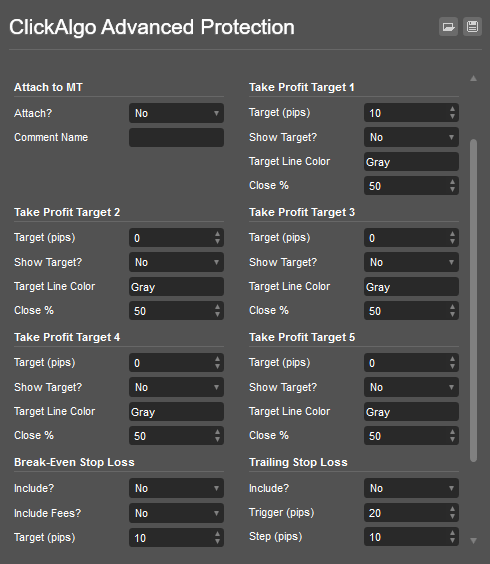Click Target 1 Target Line Color field
This screenshot has width=490, height=564.
point(411,162)
